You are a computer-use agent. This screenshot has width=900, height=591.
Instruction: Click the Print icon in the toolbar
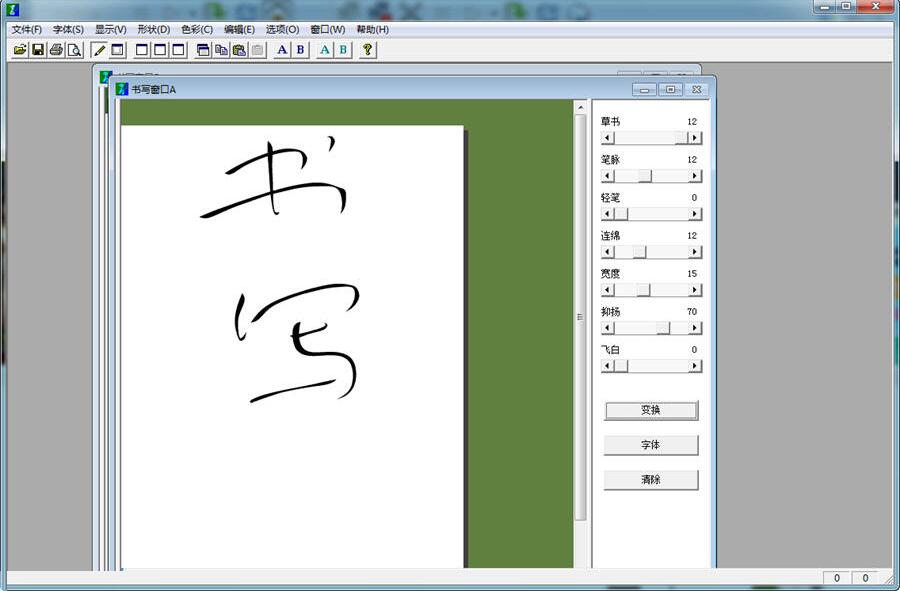tap(56, 50)
